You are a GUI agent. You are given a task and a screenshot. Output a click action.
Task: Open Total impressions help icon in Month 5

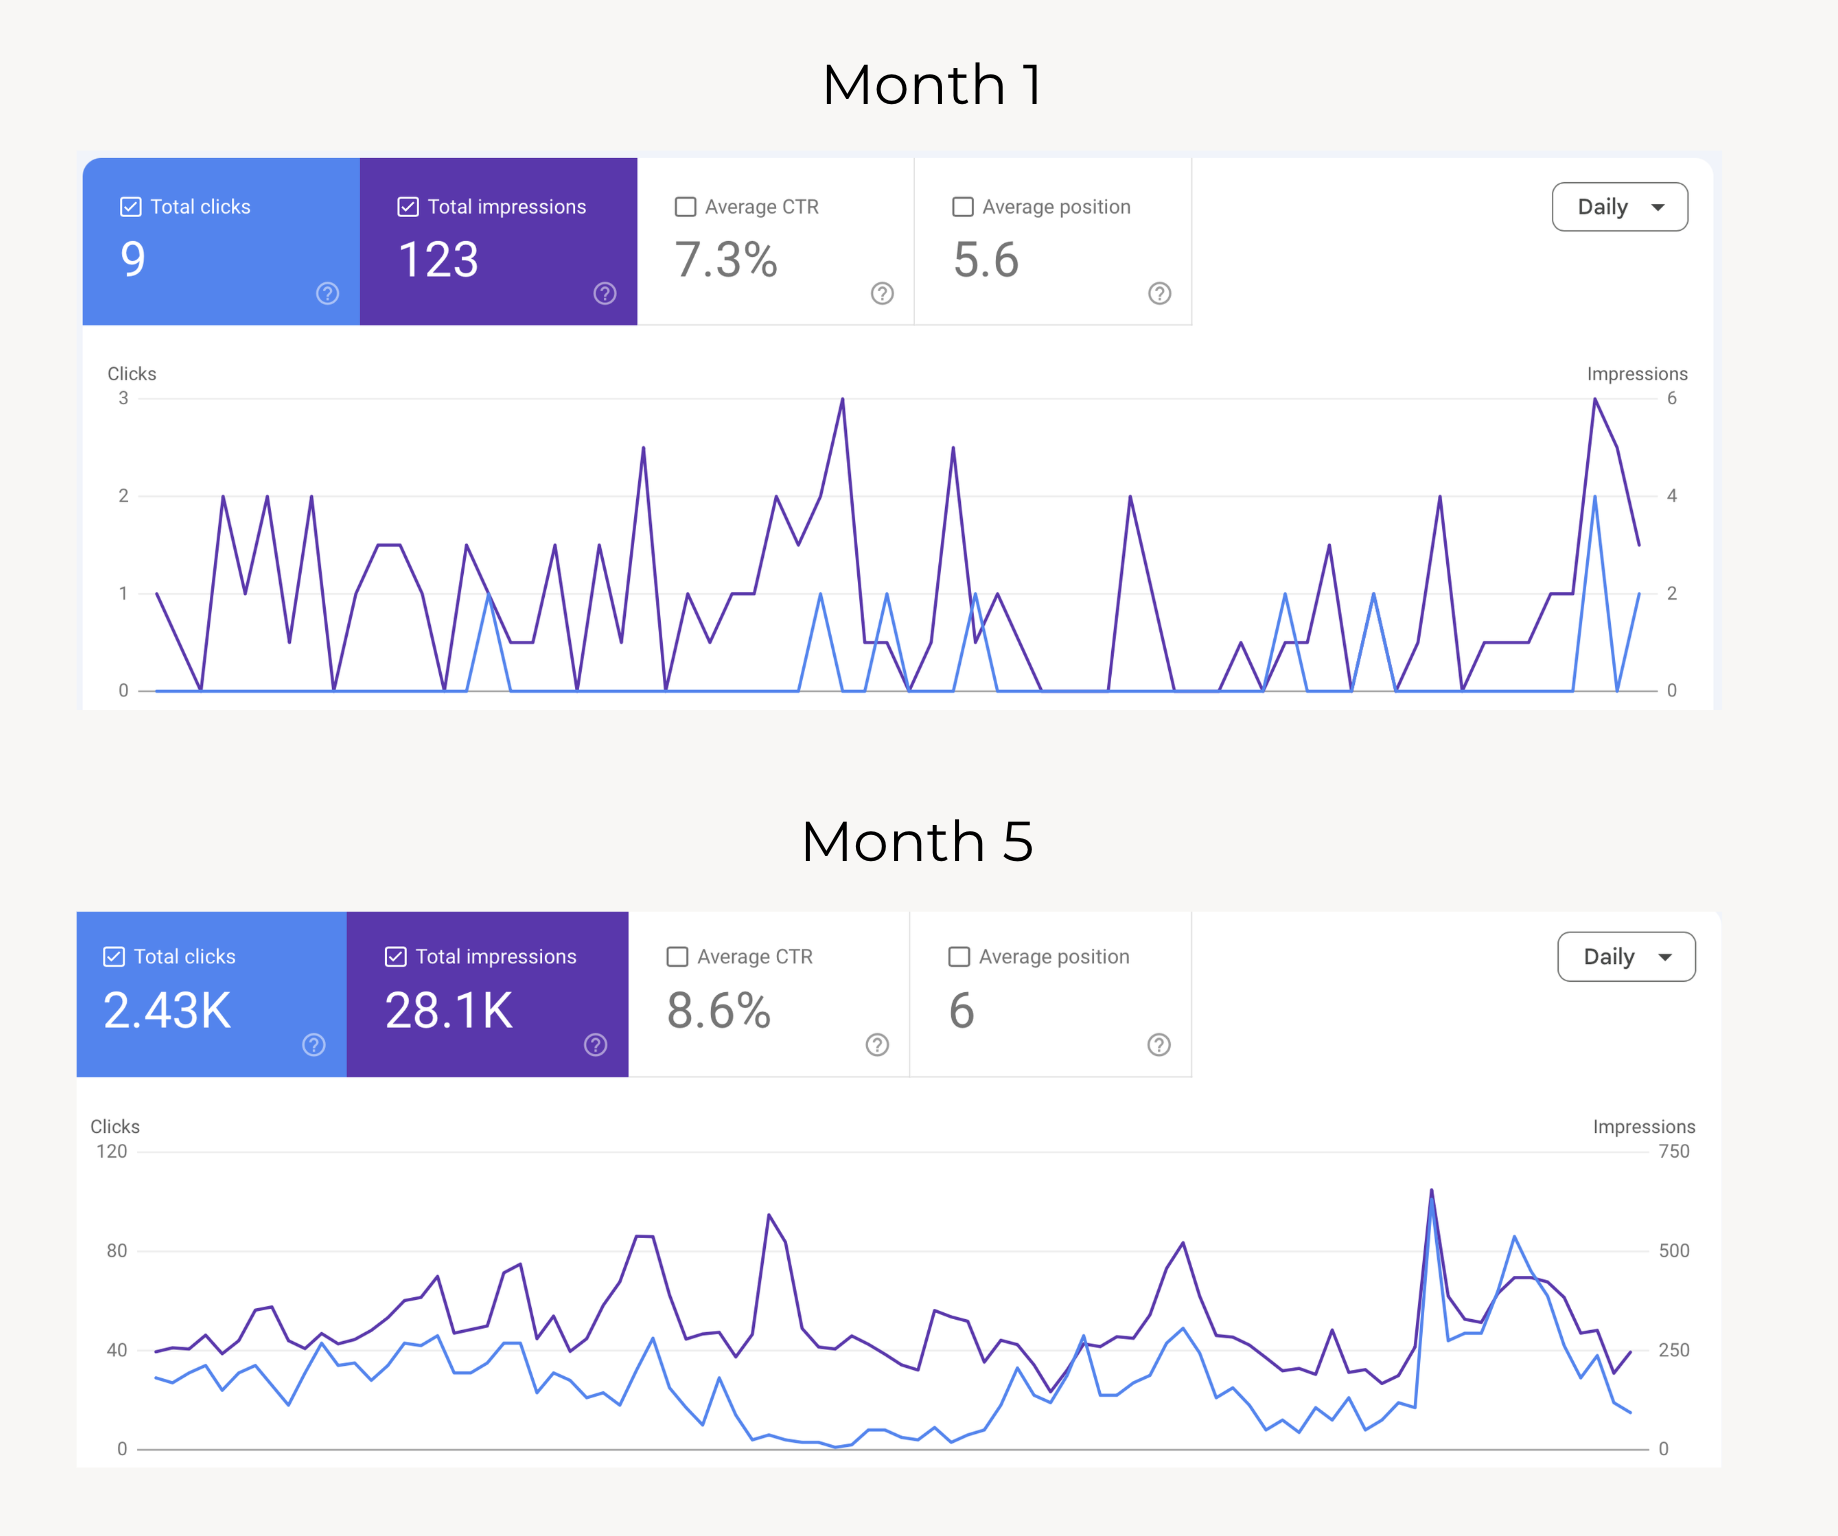[x=596, y=1045]
